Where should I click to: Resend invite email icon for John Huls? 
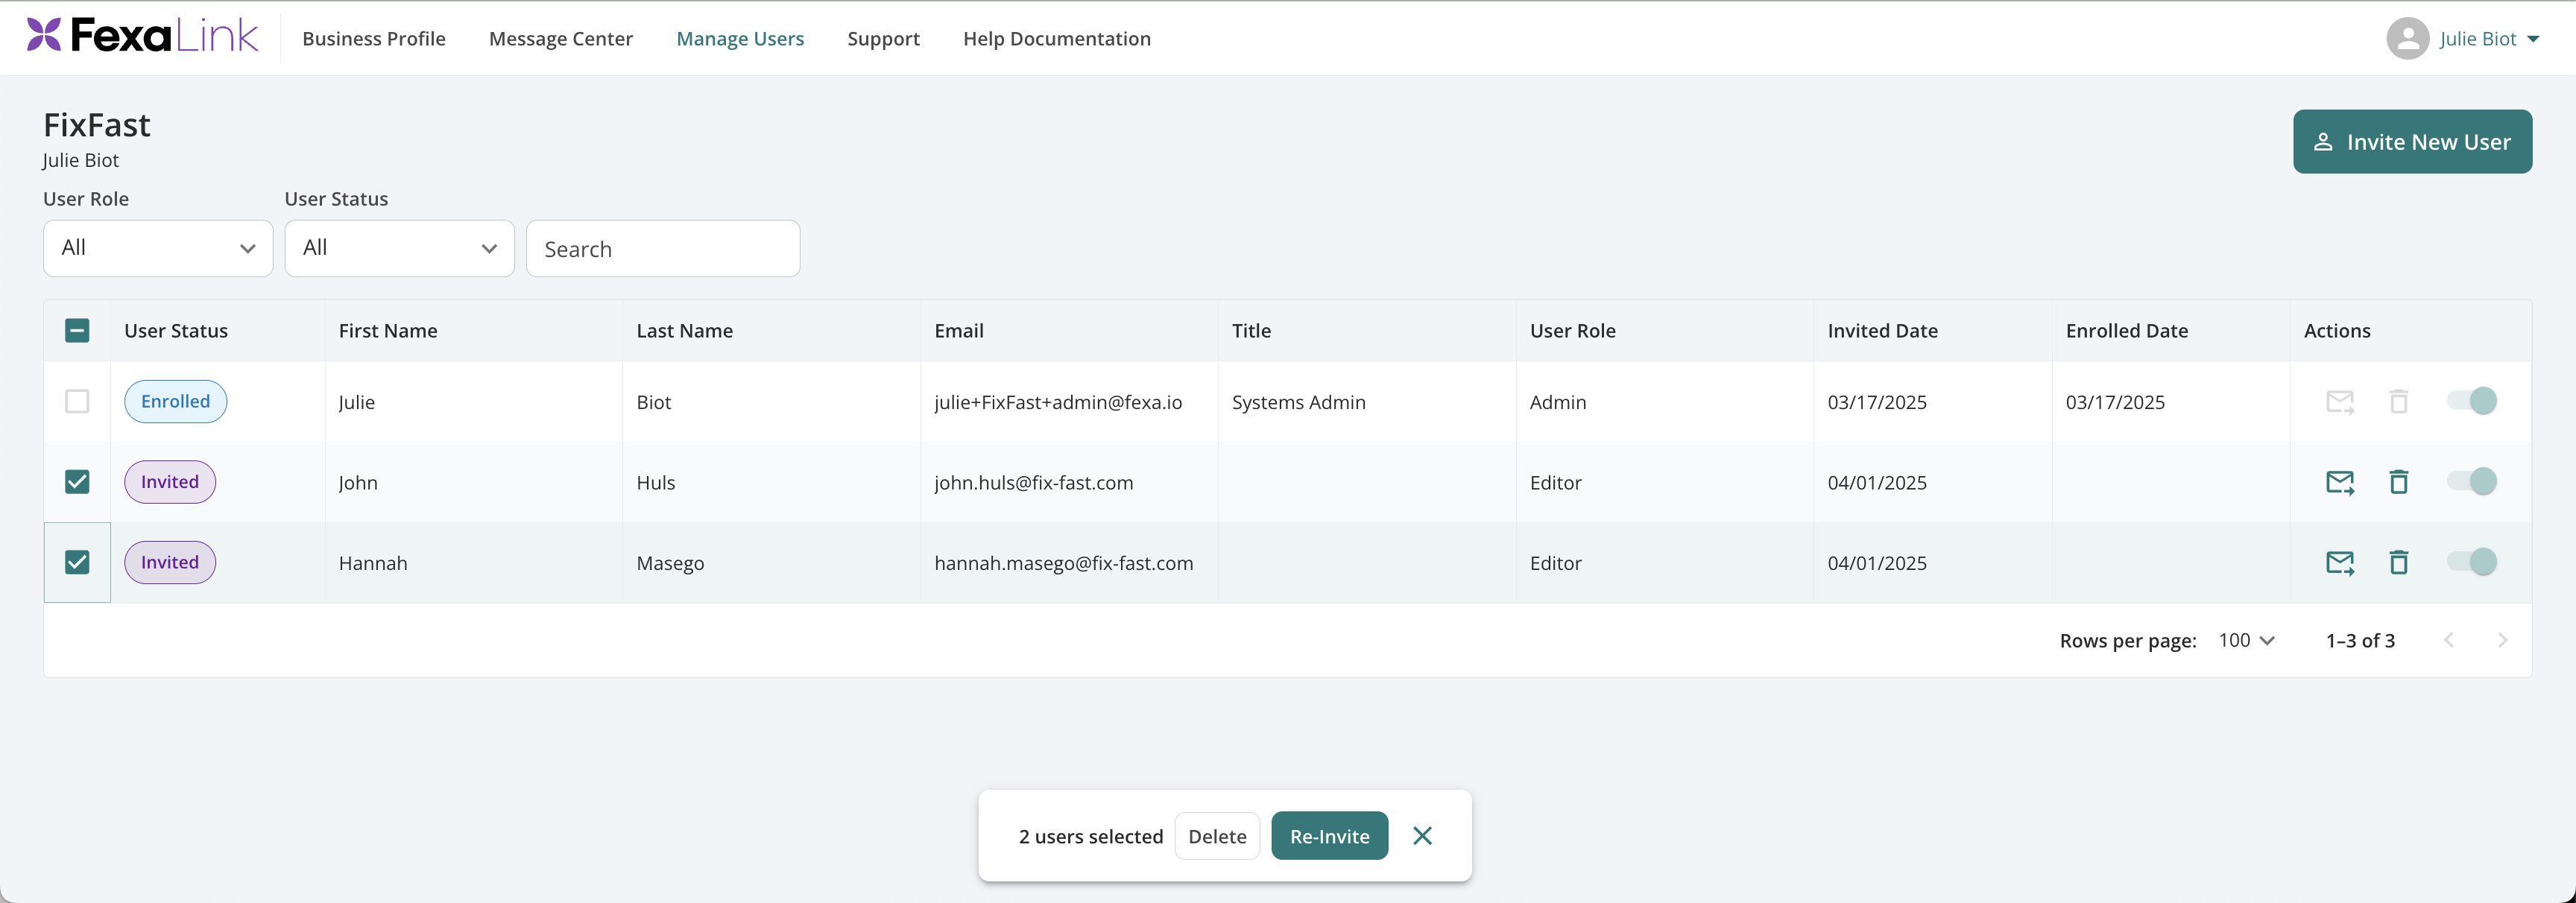(2340, 482)
